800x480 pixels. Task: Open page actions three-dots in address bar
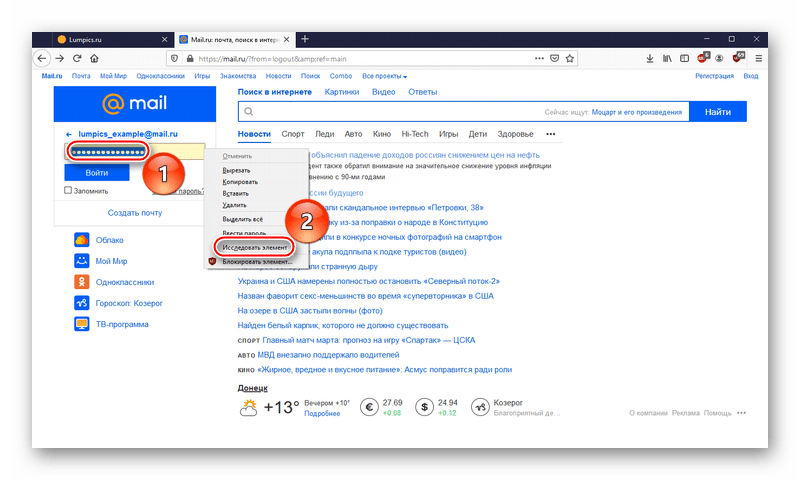[539, 58]
